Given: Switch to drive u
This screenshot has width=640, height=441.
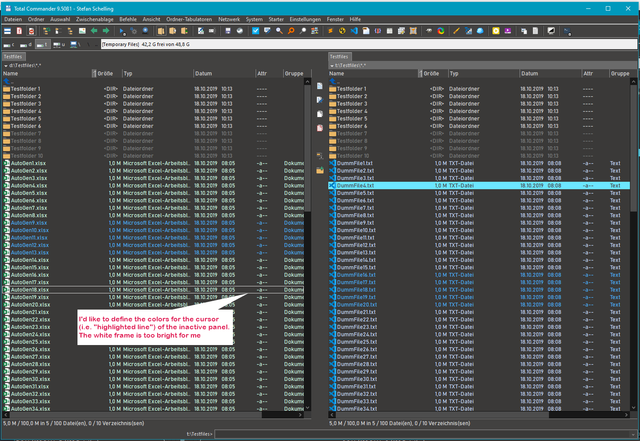Looking at the screenshot, I should click(x=59, y=45).
